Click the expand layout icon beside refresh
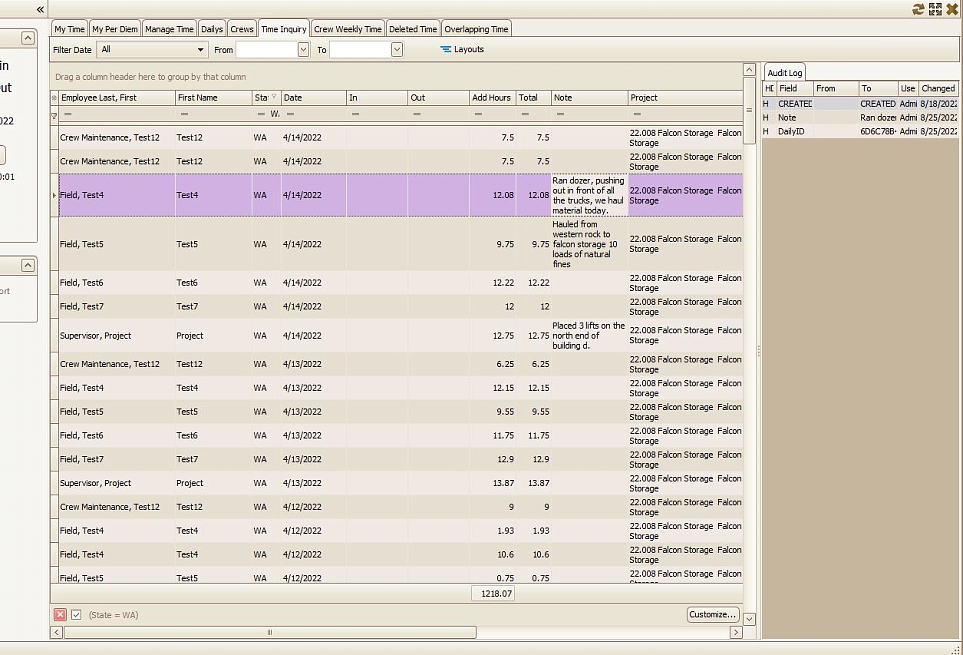Image resolution: width=963 pixels, height=655 pixels. click(x=935, y=9)
